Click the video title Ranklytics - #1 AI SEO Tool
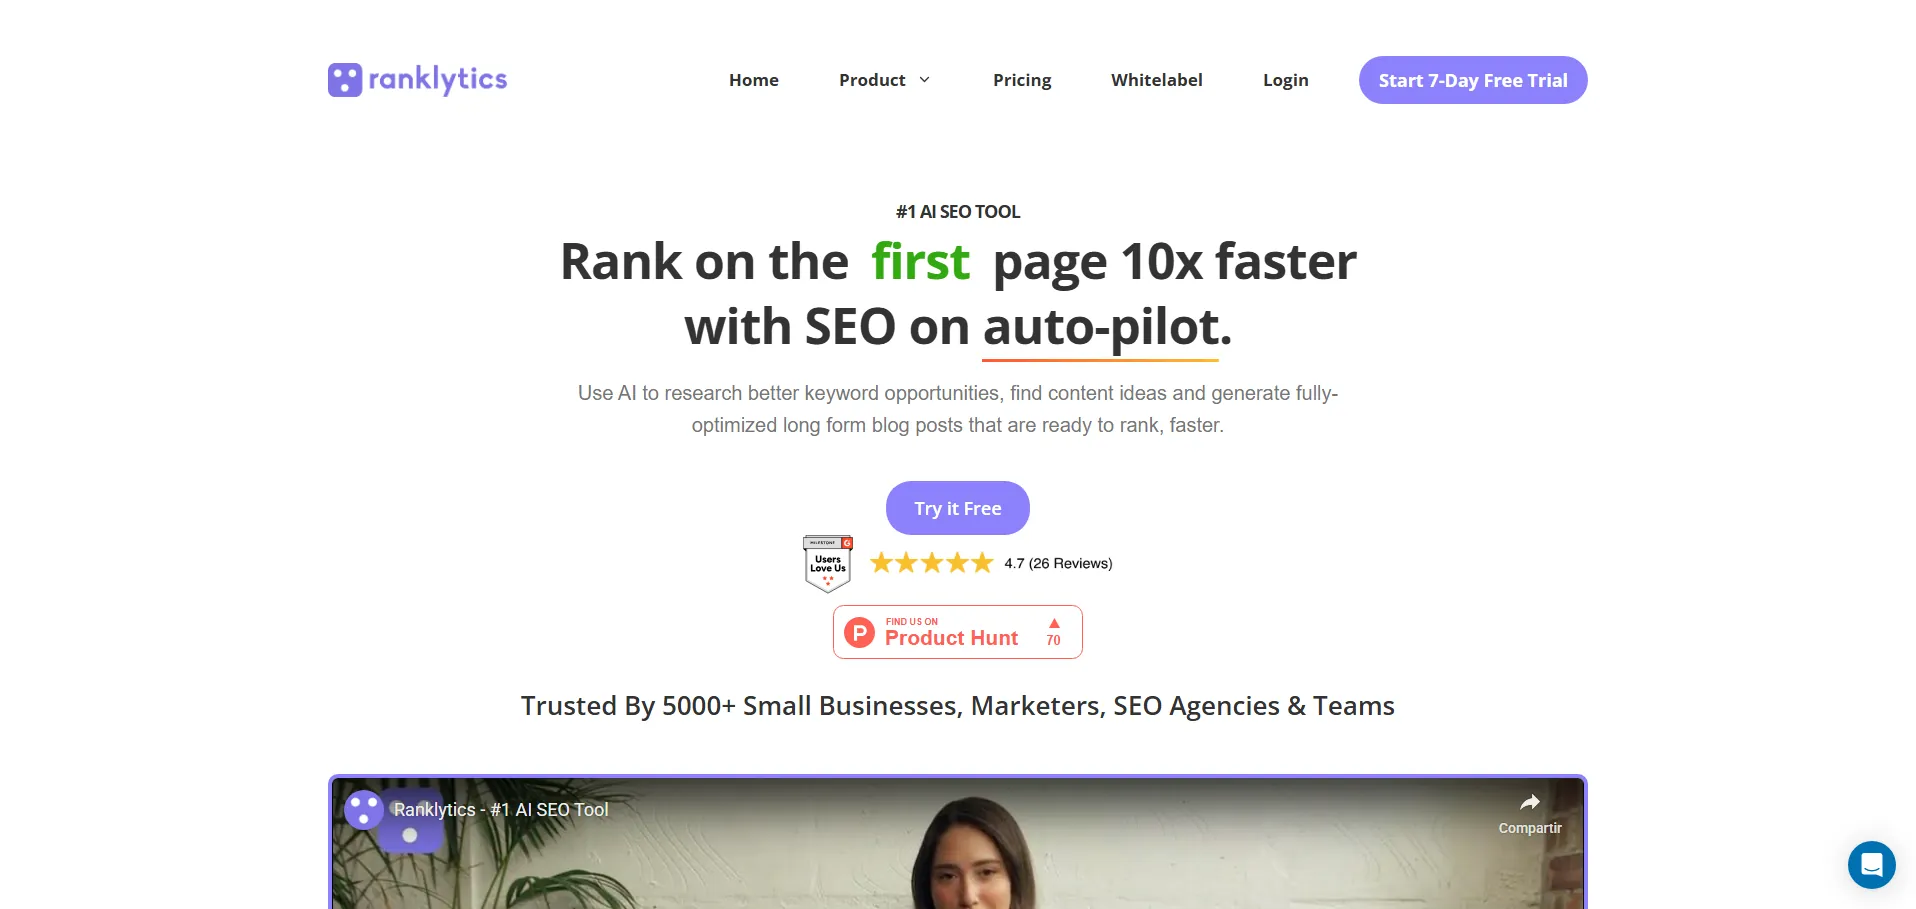This screenshot has height=909, width=1916. (x=501, y=810)
